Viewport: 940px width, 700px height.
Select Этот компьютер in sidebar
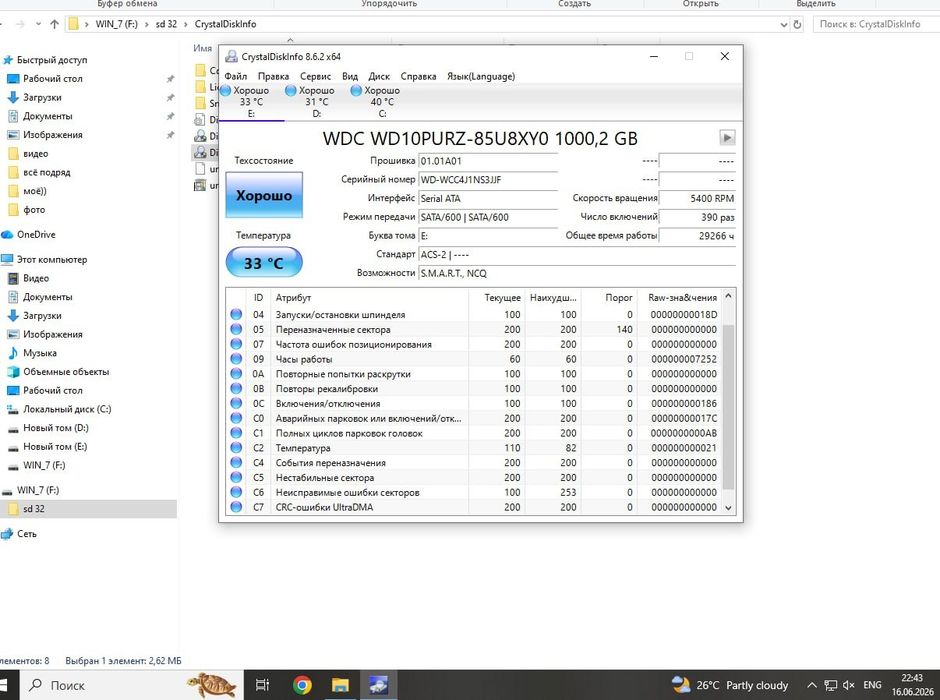pyautogui.click(x=52, y=260)
